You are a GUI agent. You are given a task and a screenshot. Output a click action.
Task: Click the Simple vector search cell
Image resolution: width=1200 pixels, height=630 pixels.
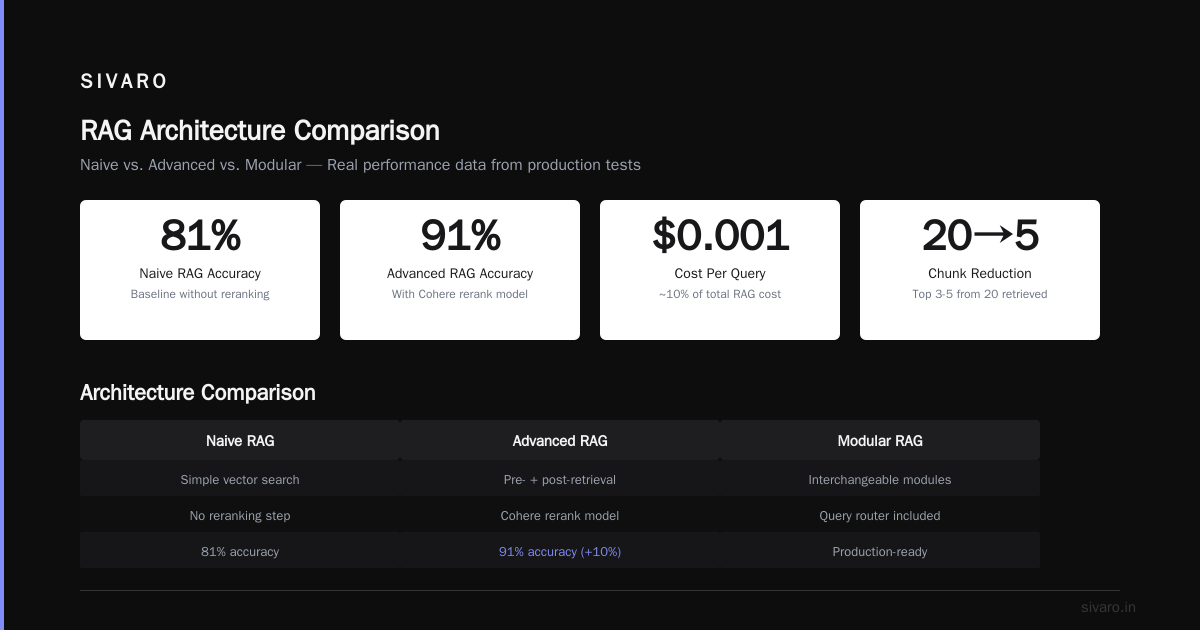click(x=240, y=480)
